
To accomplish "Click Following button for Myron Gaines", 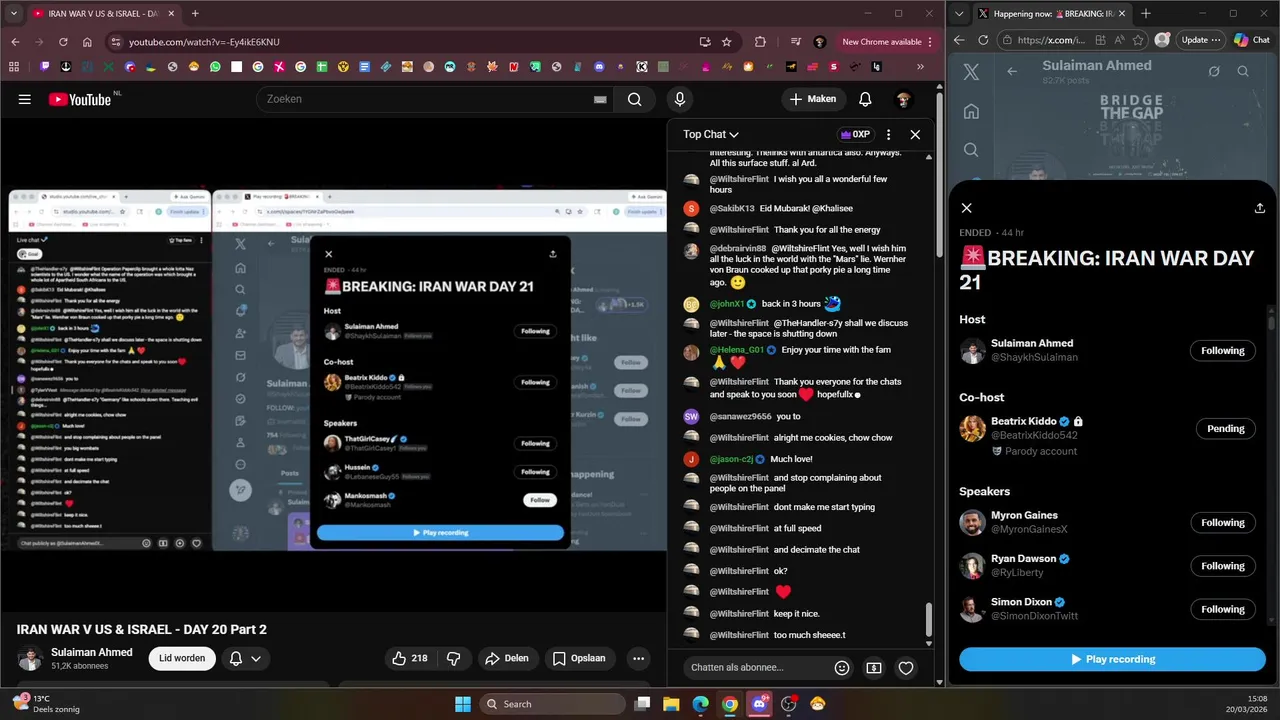I will [x=1223, y=522].
